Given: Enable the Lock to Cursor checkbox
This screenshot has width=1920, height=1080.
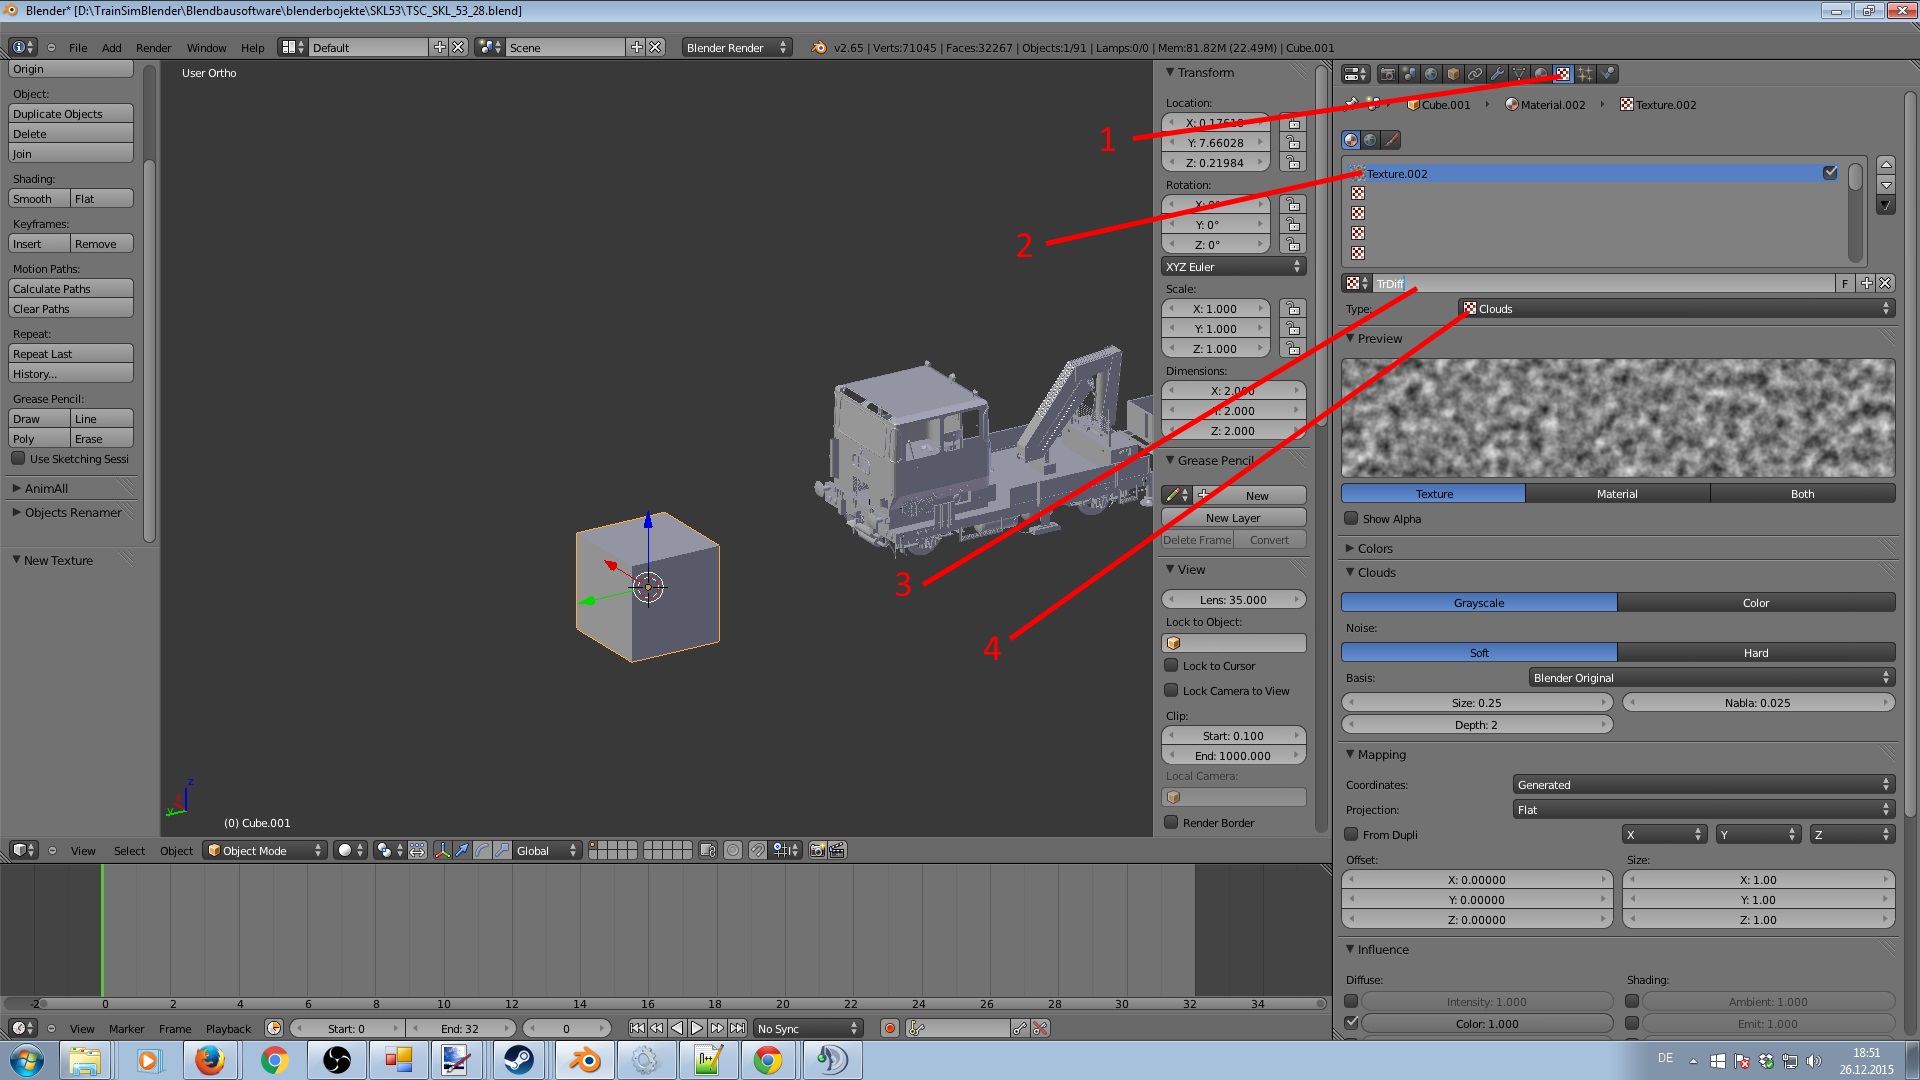Looking at the screenshot, I should tap(1171, 666).
